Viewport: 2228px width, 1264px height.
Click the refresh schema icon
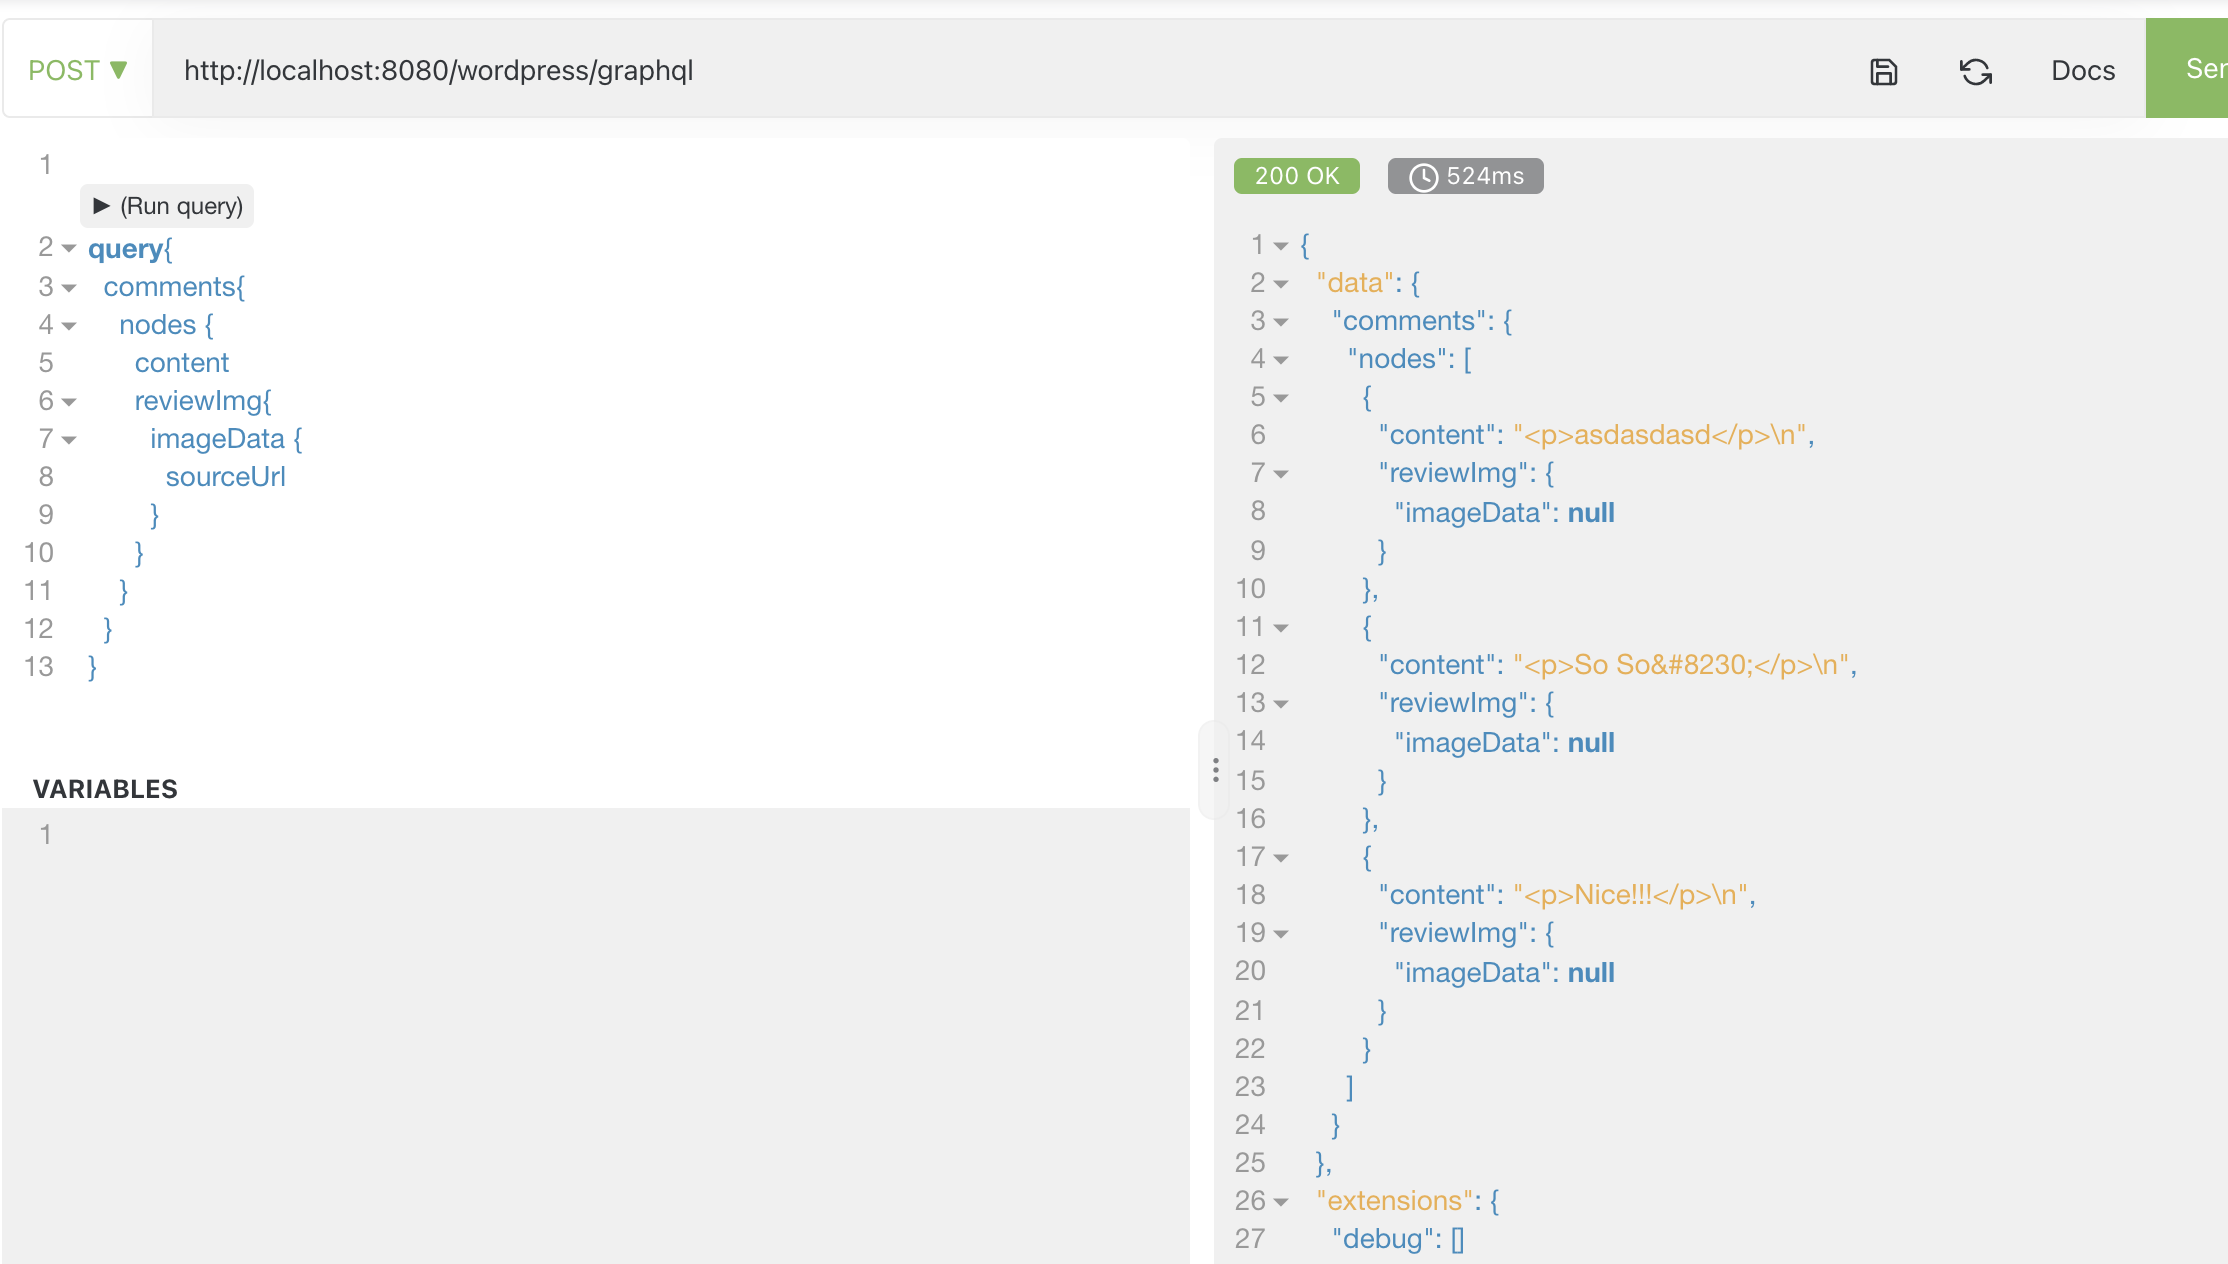[1975, 71]
